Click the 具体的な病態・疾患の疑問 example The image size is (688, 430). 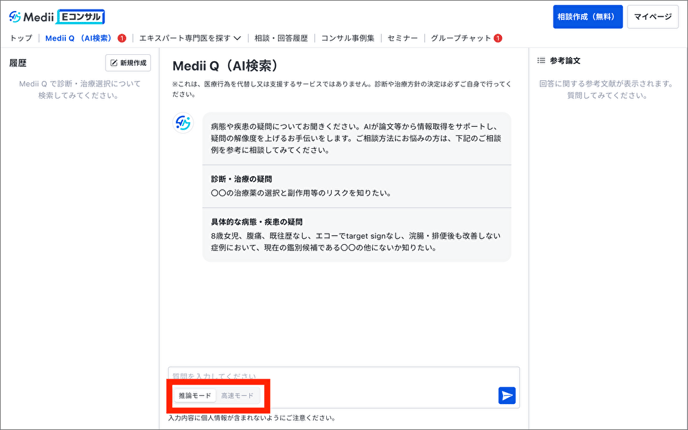[356, 235]
